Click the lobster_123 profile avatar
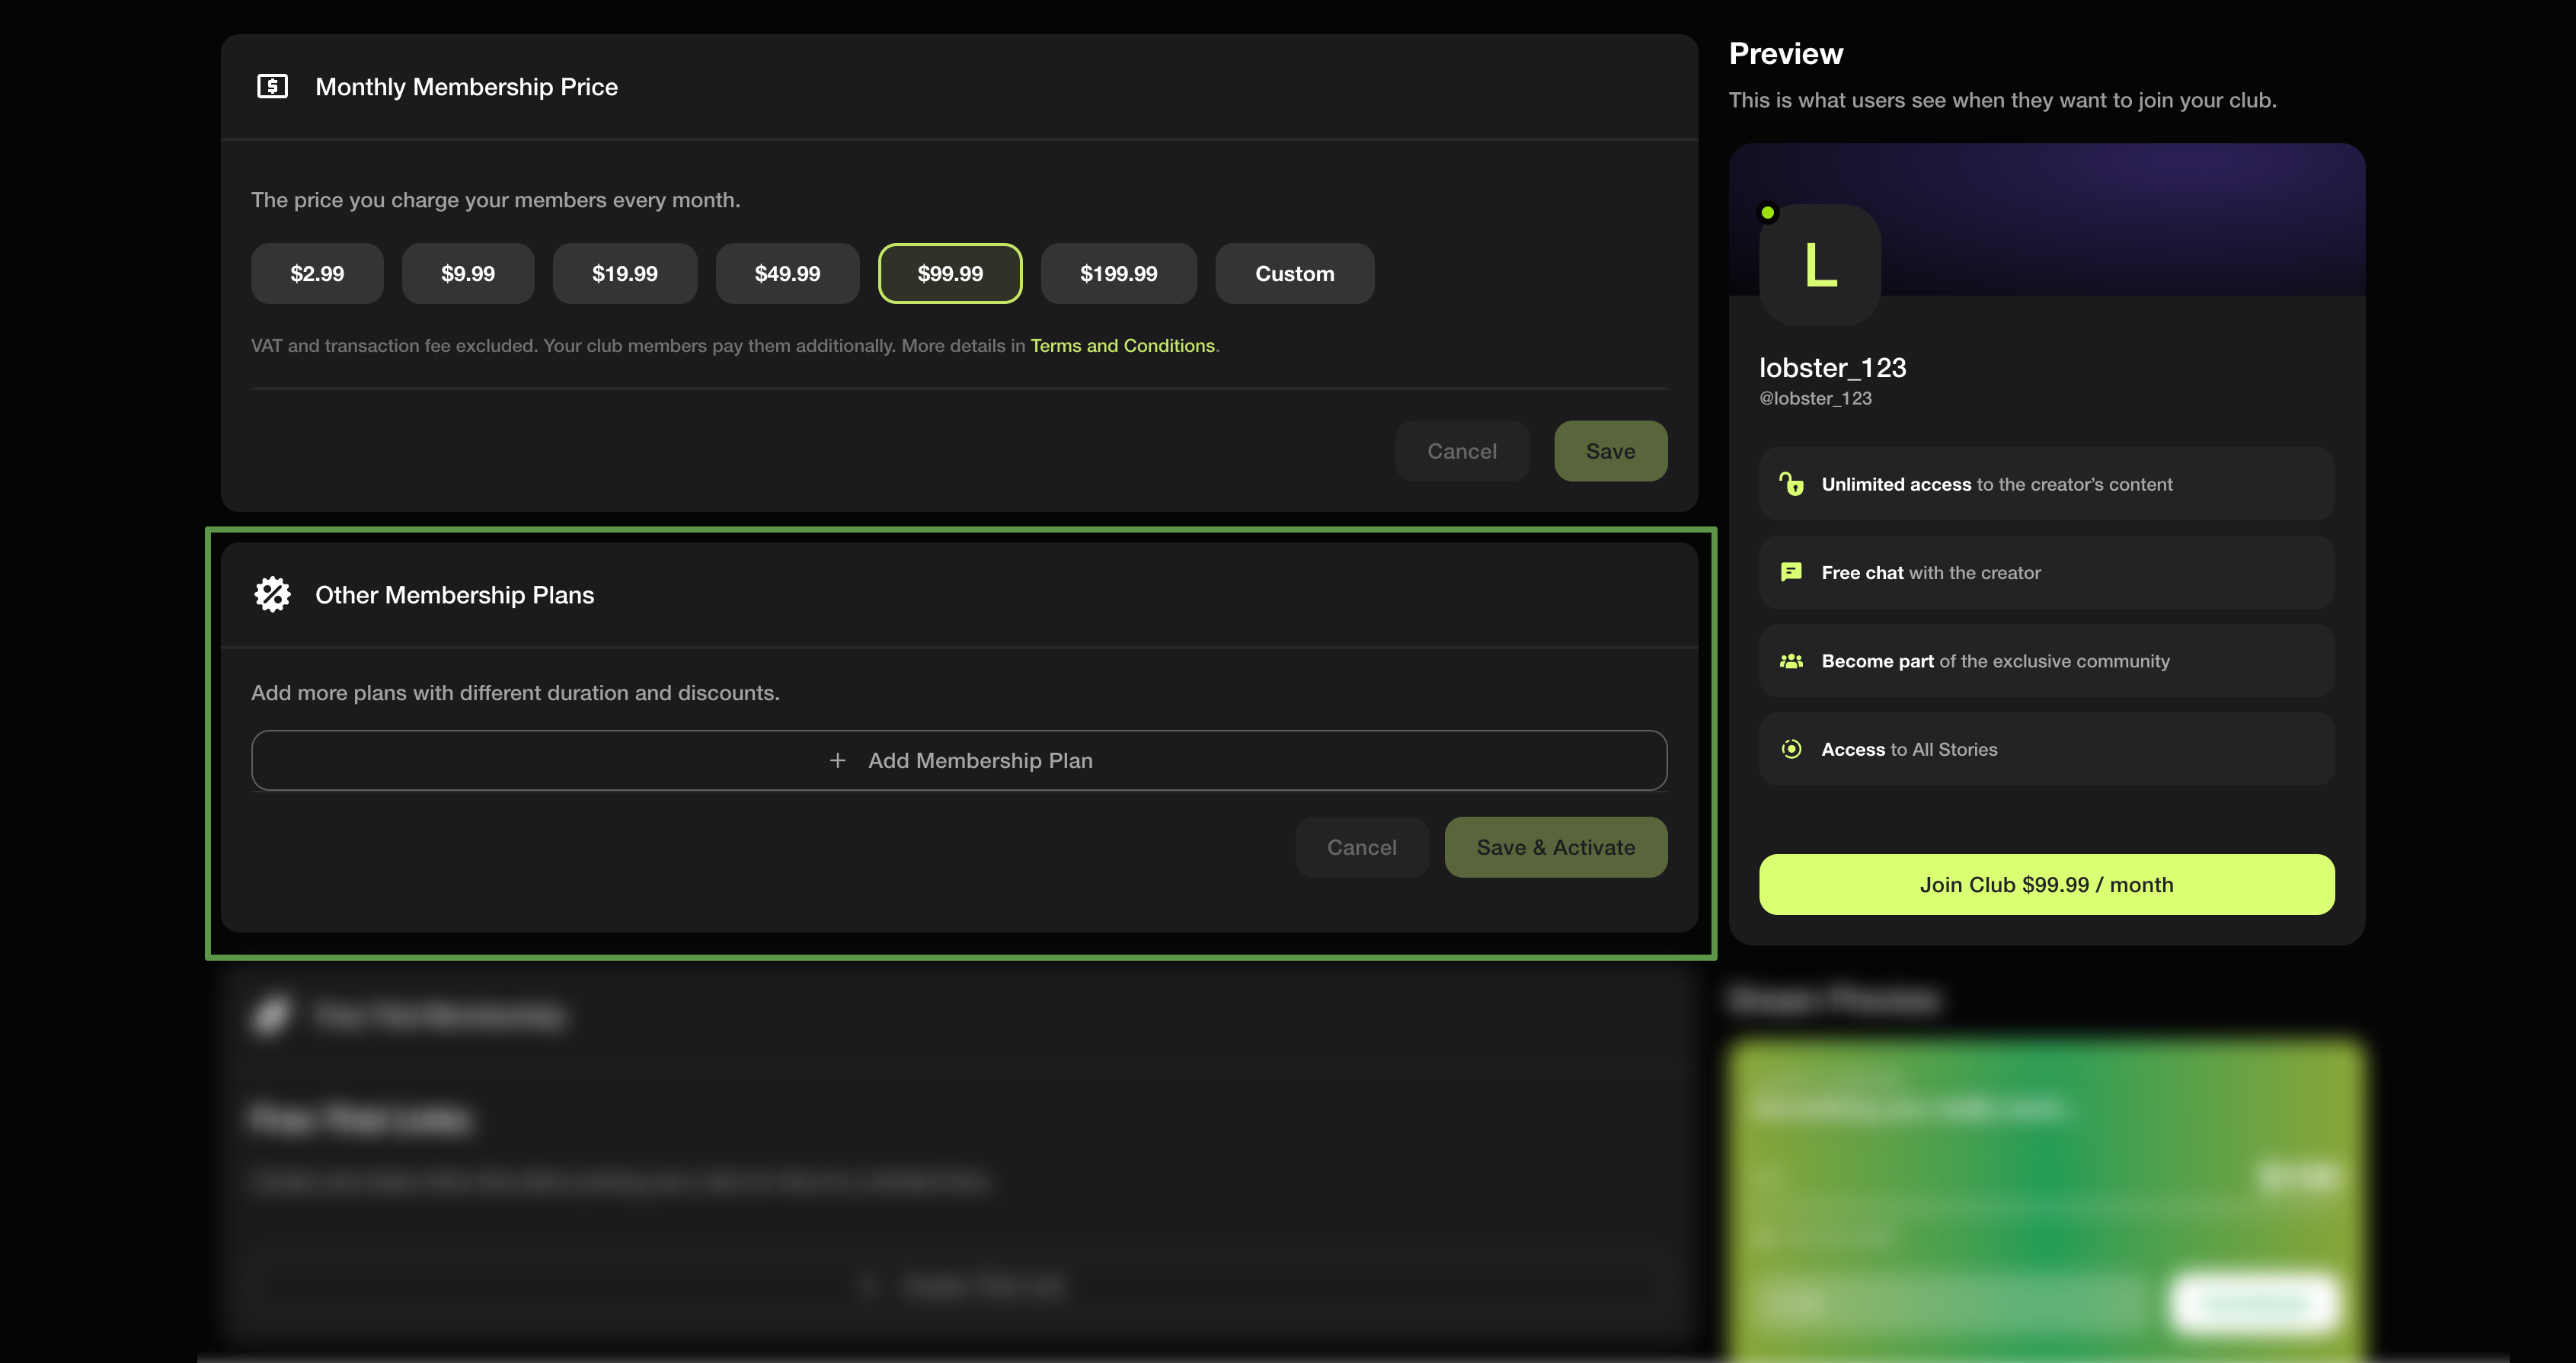Viewport: 2576px width, 1363px height. (x=1819, y=265)
